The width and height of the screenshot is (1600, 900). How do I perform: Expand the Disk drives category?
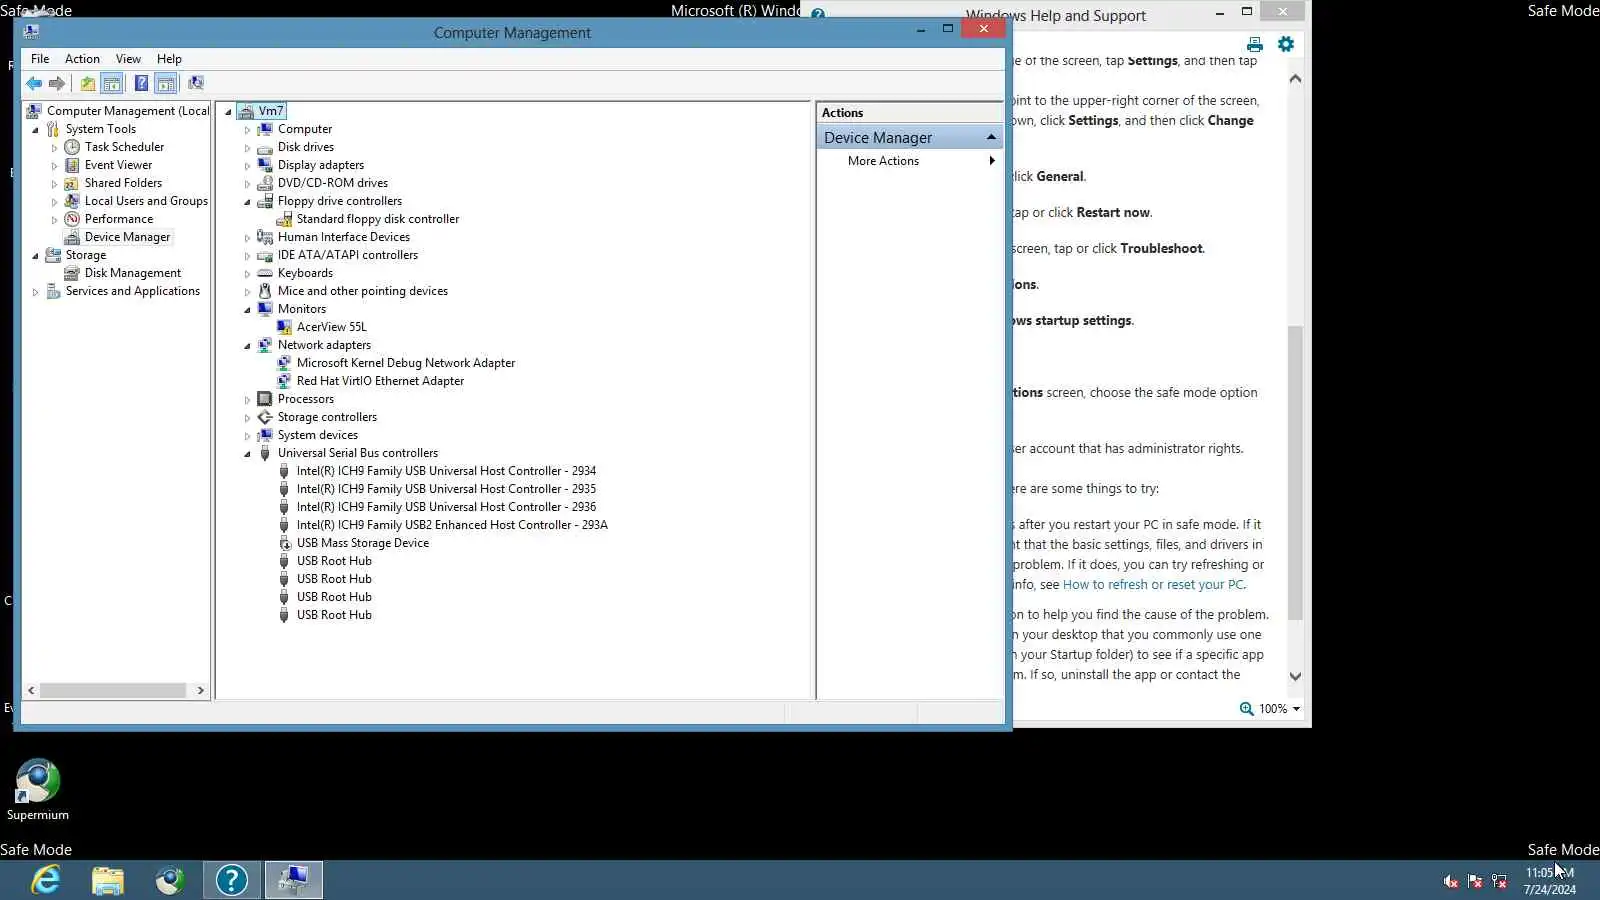click(x=247, y=148)
